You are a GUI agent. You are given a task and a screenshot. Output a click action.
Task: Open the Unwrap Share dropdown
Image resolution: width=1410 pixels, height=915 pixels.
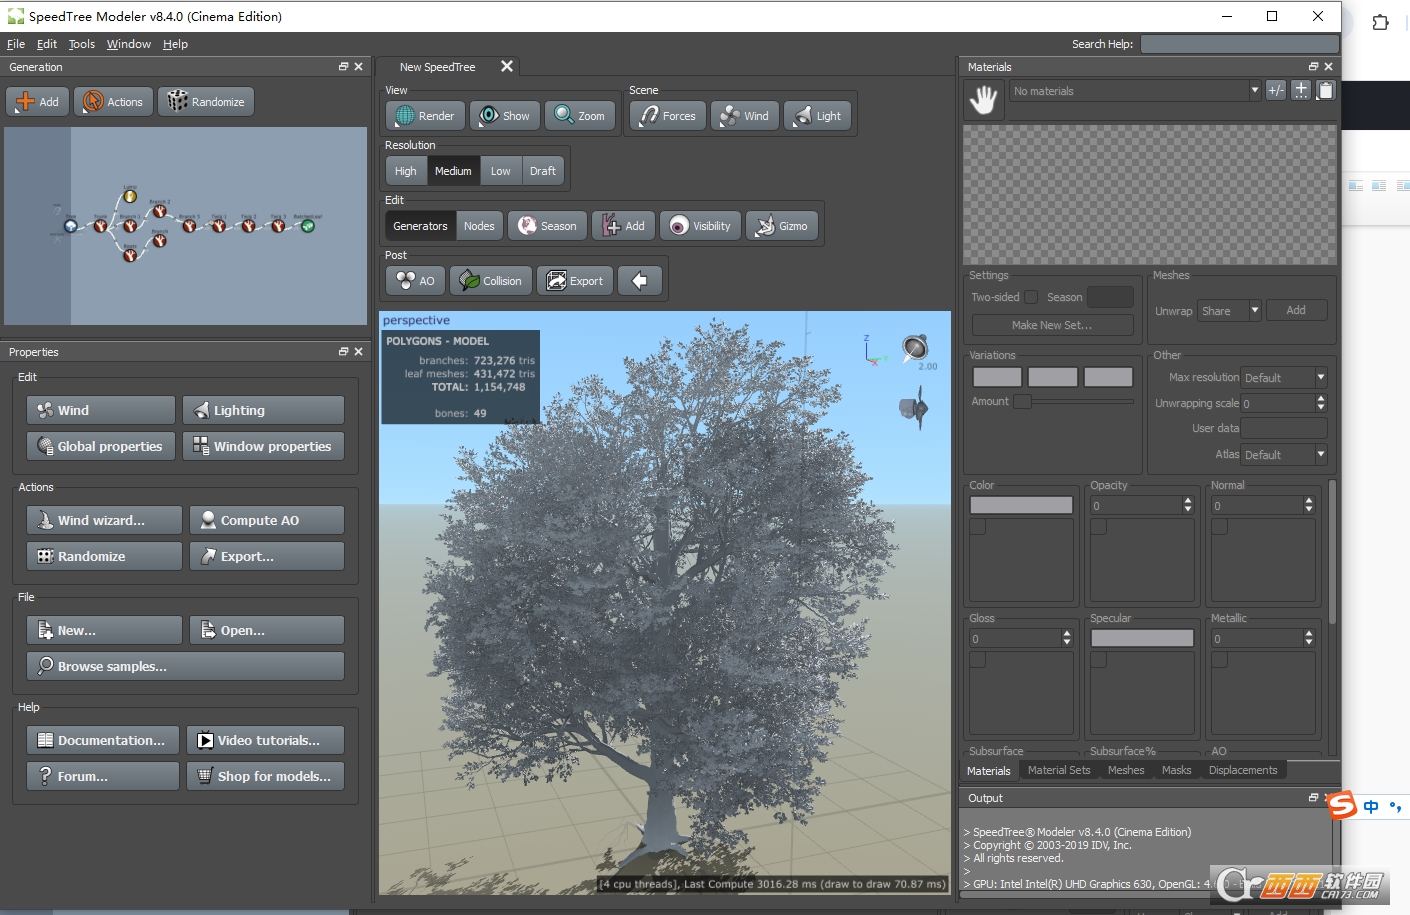click(1229, 311)
